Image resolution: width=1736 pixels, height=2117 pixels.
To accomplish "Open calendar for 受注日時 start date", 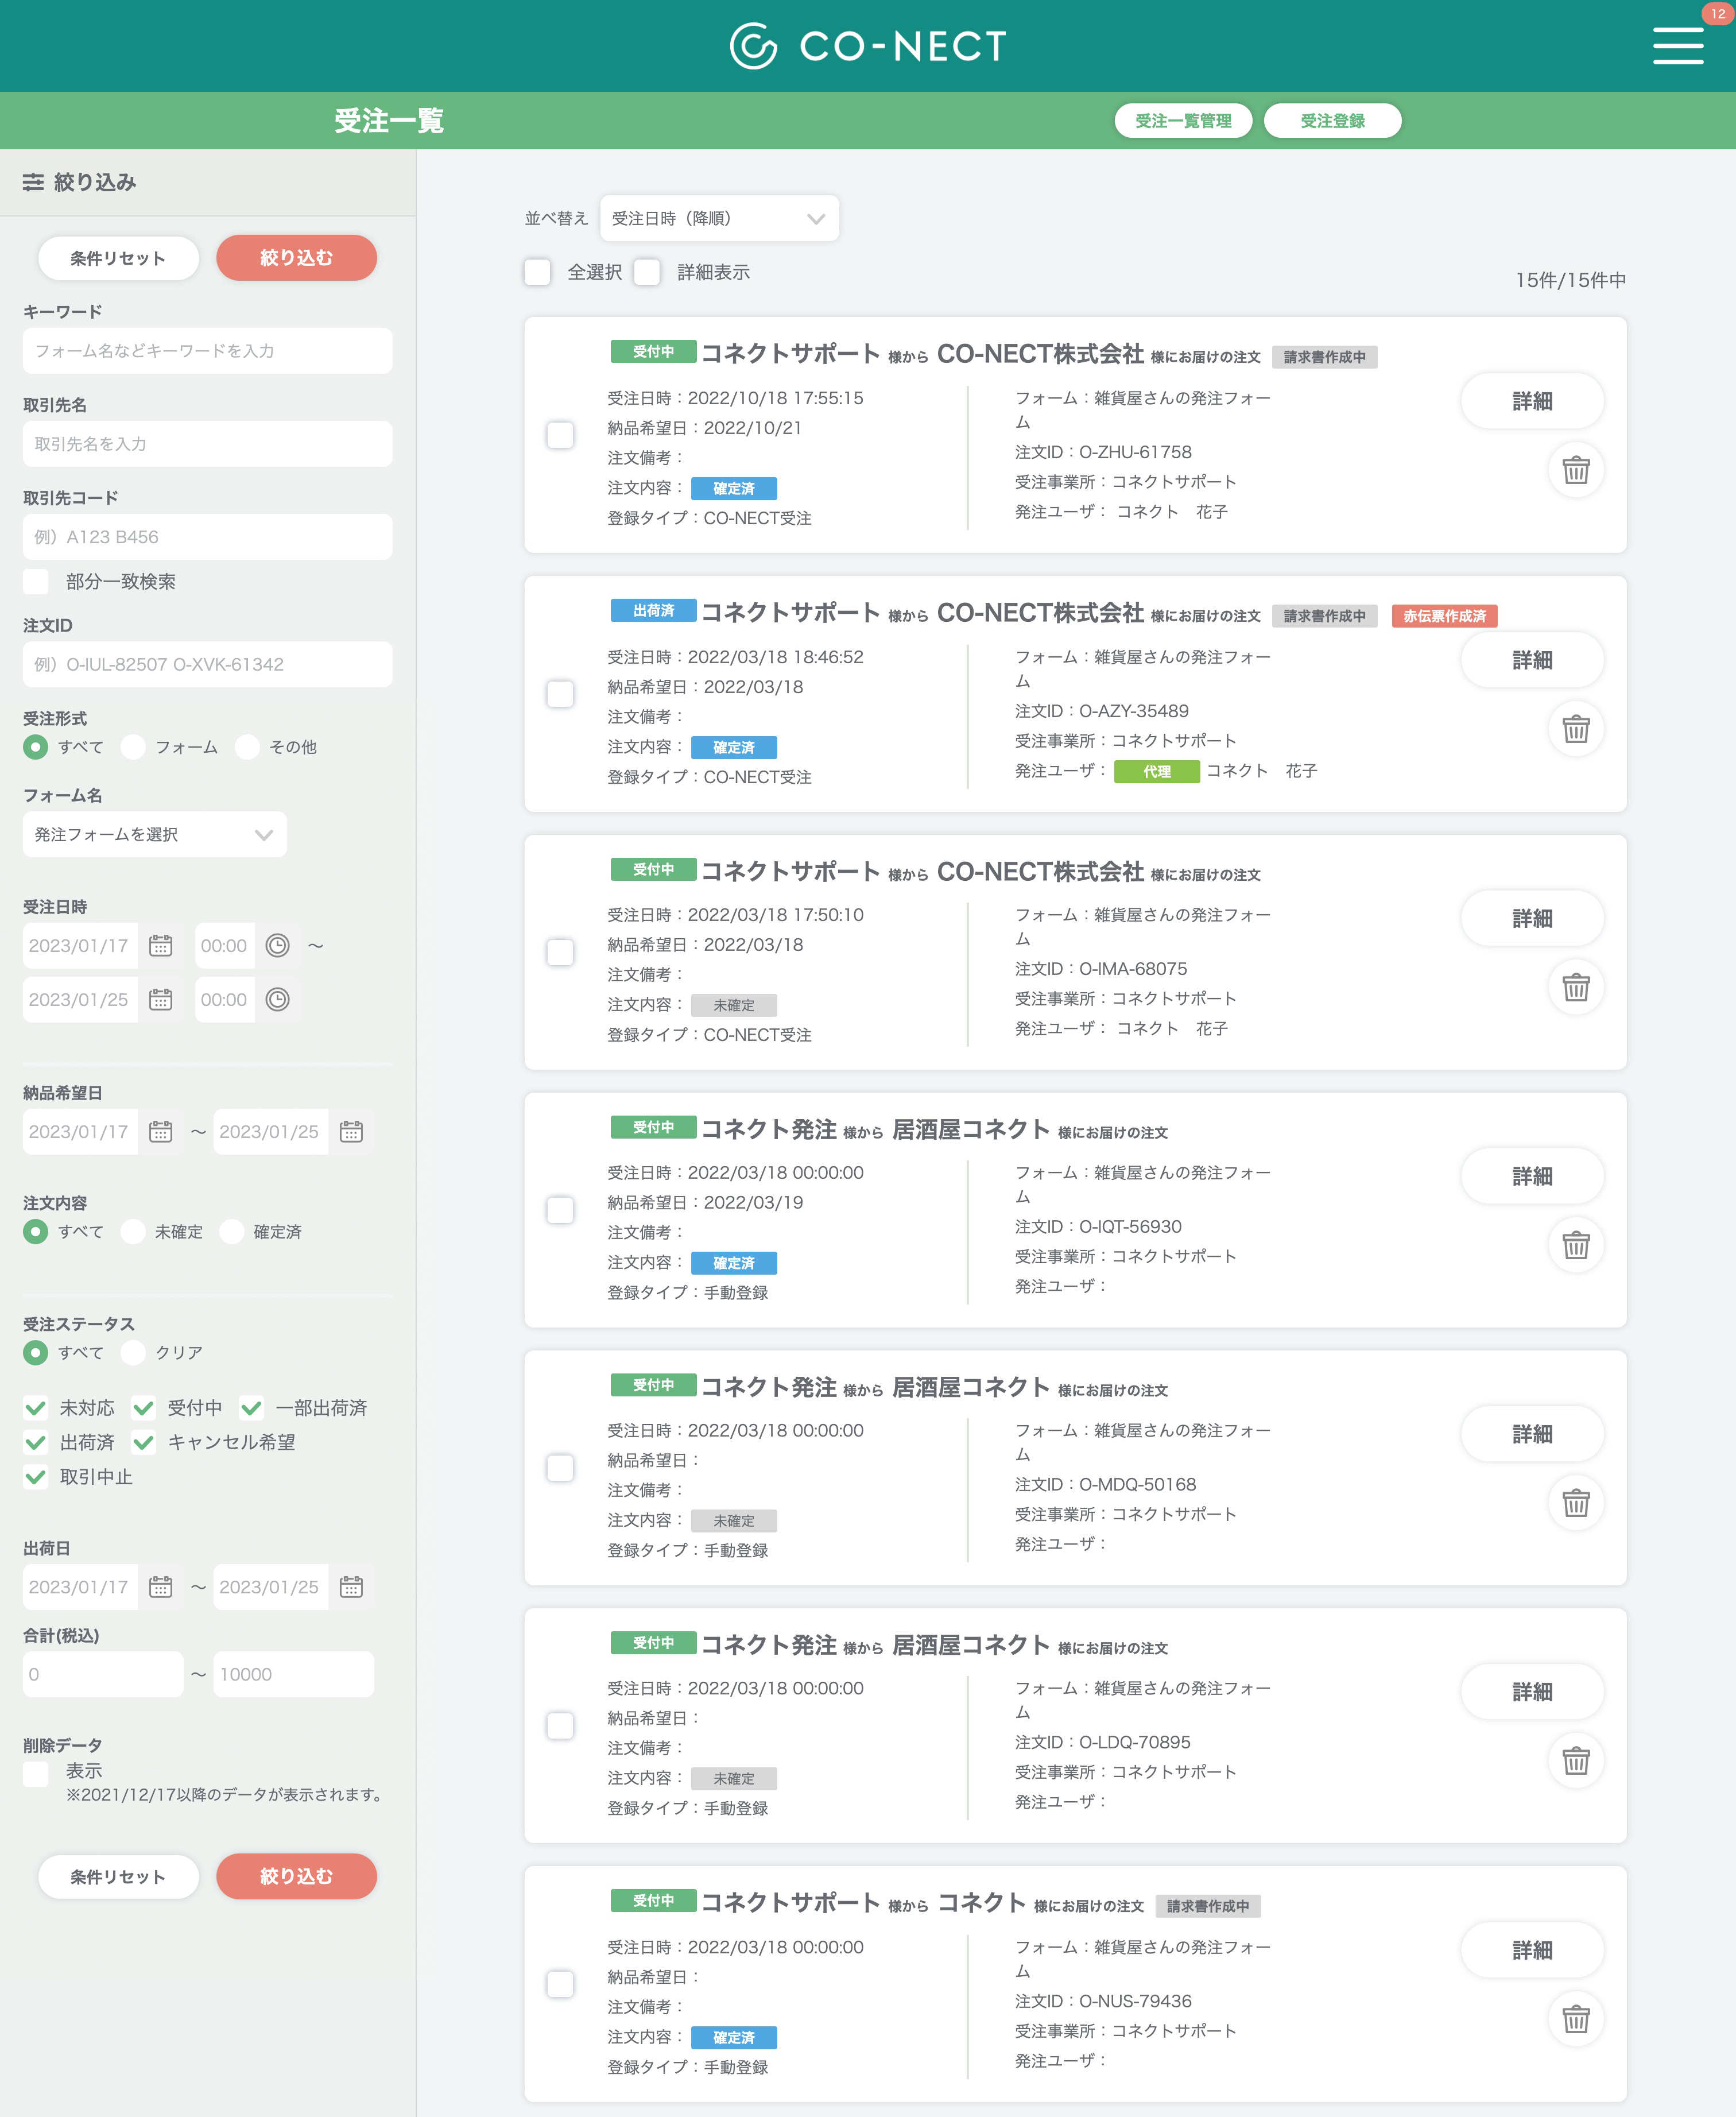I will (x=160, y=946).
